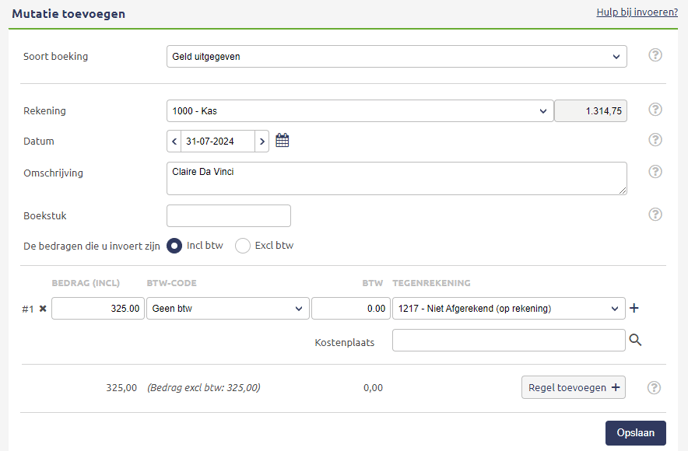Select the Excl btw radio button
Screen dimensions: 688x451
(x=243, y=245)
